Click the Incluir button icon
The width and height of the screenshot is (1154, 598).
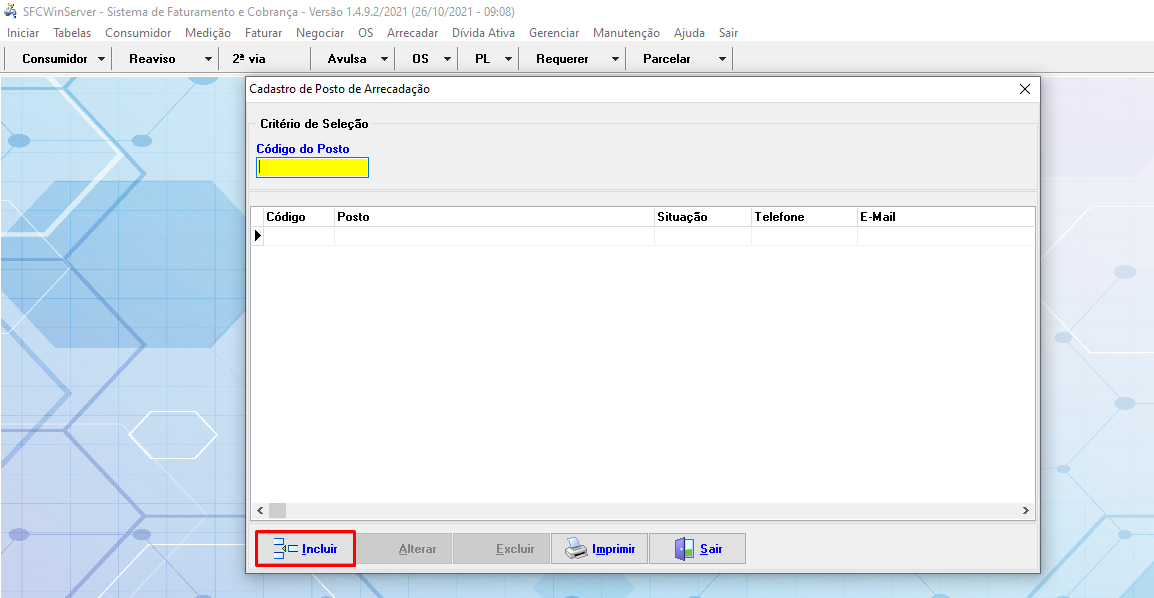click(x=285, y=548)
